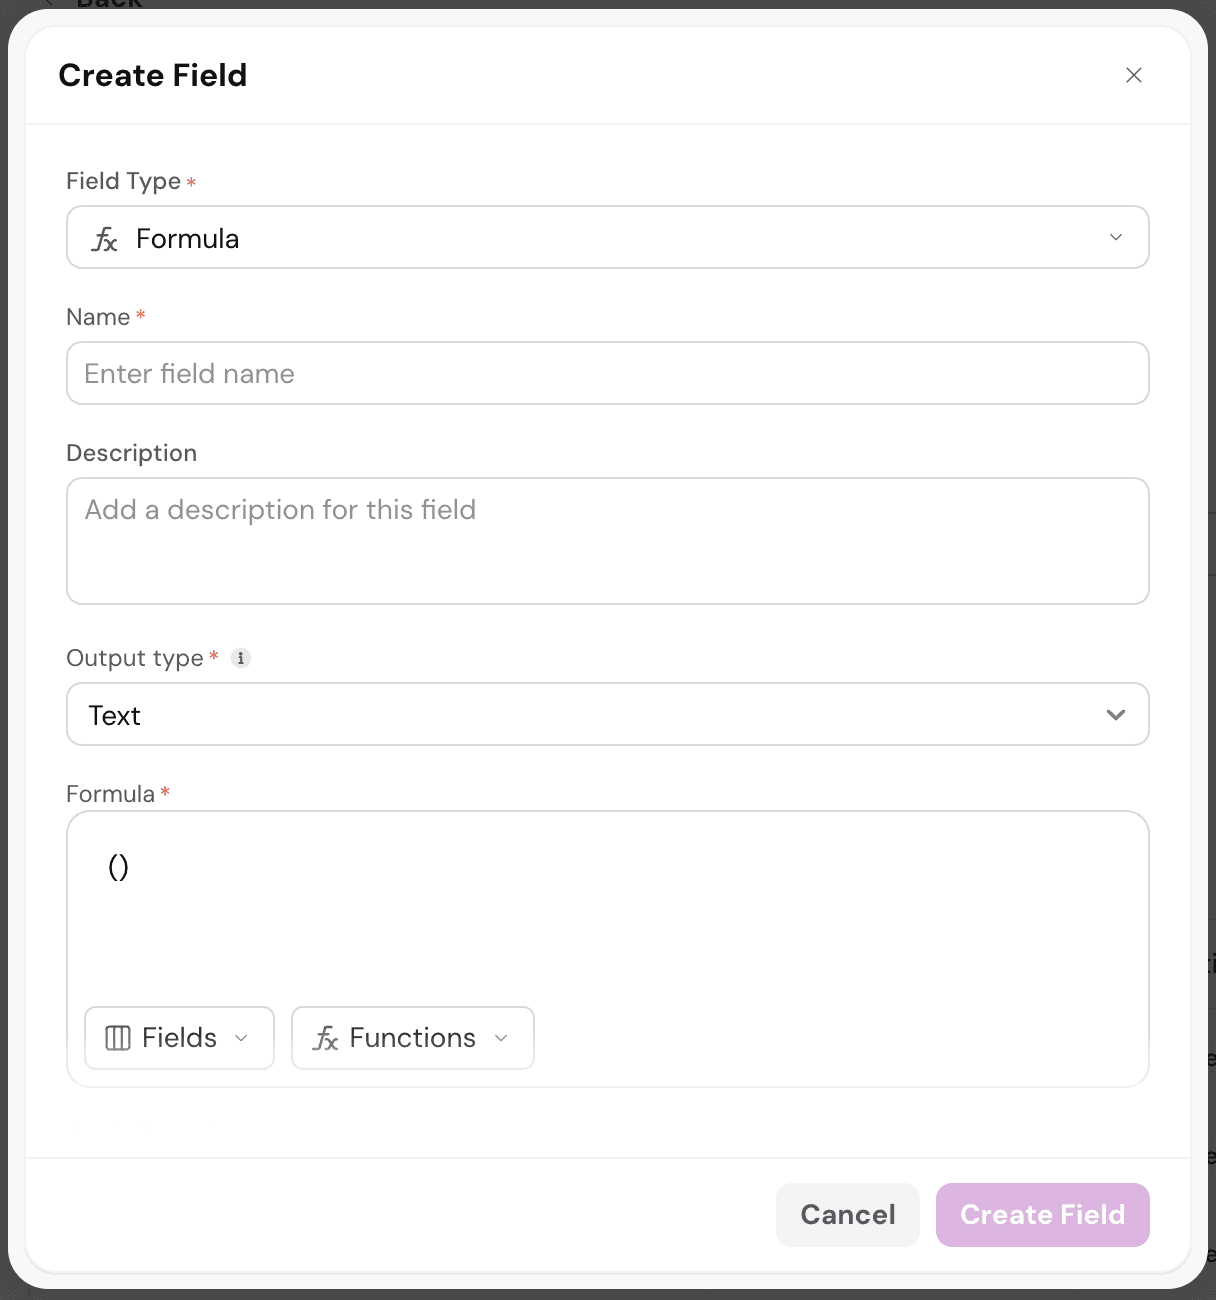This screenshot has height=1300, width=1216.
Task: Click the Output type dropdown arrow
Action: point(1116,714)
